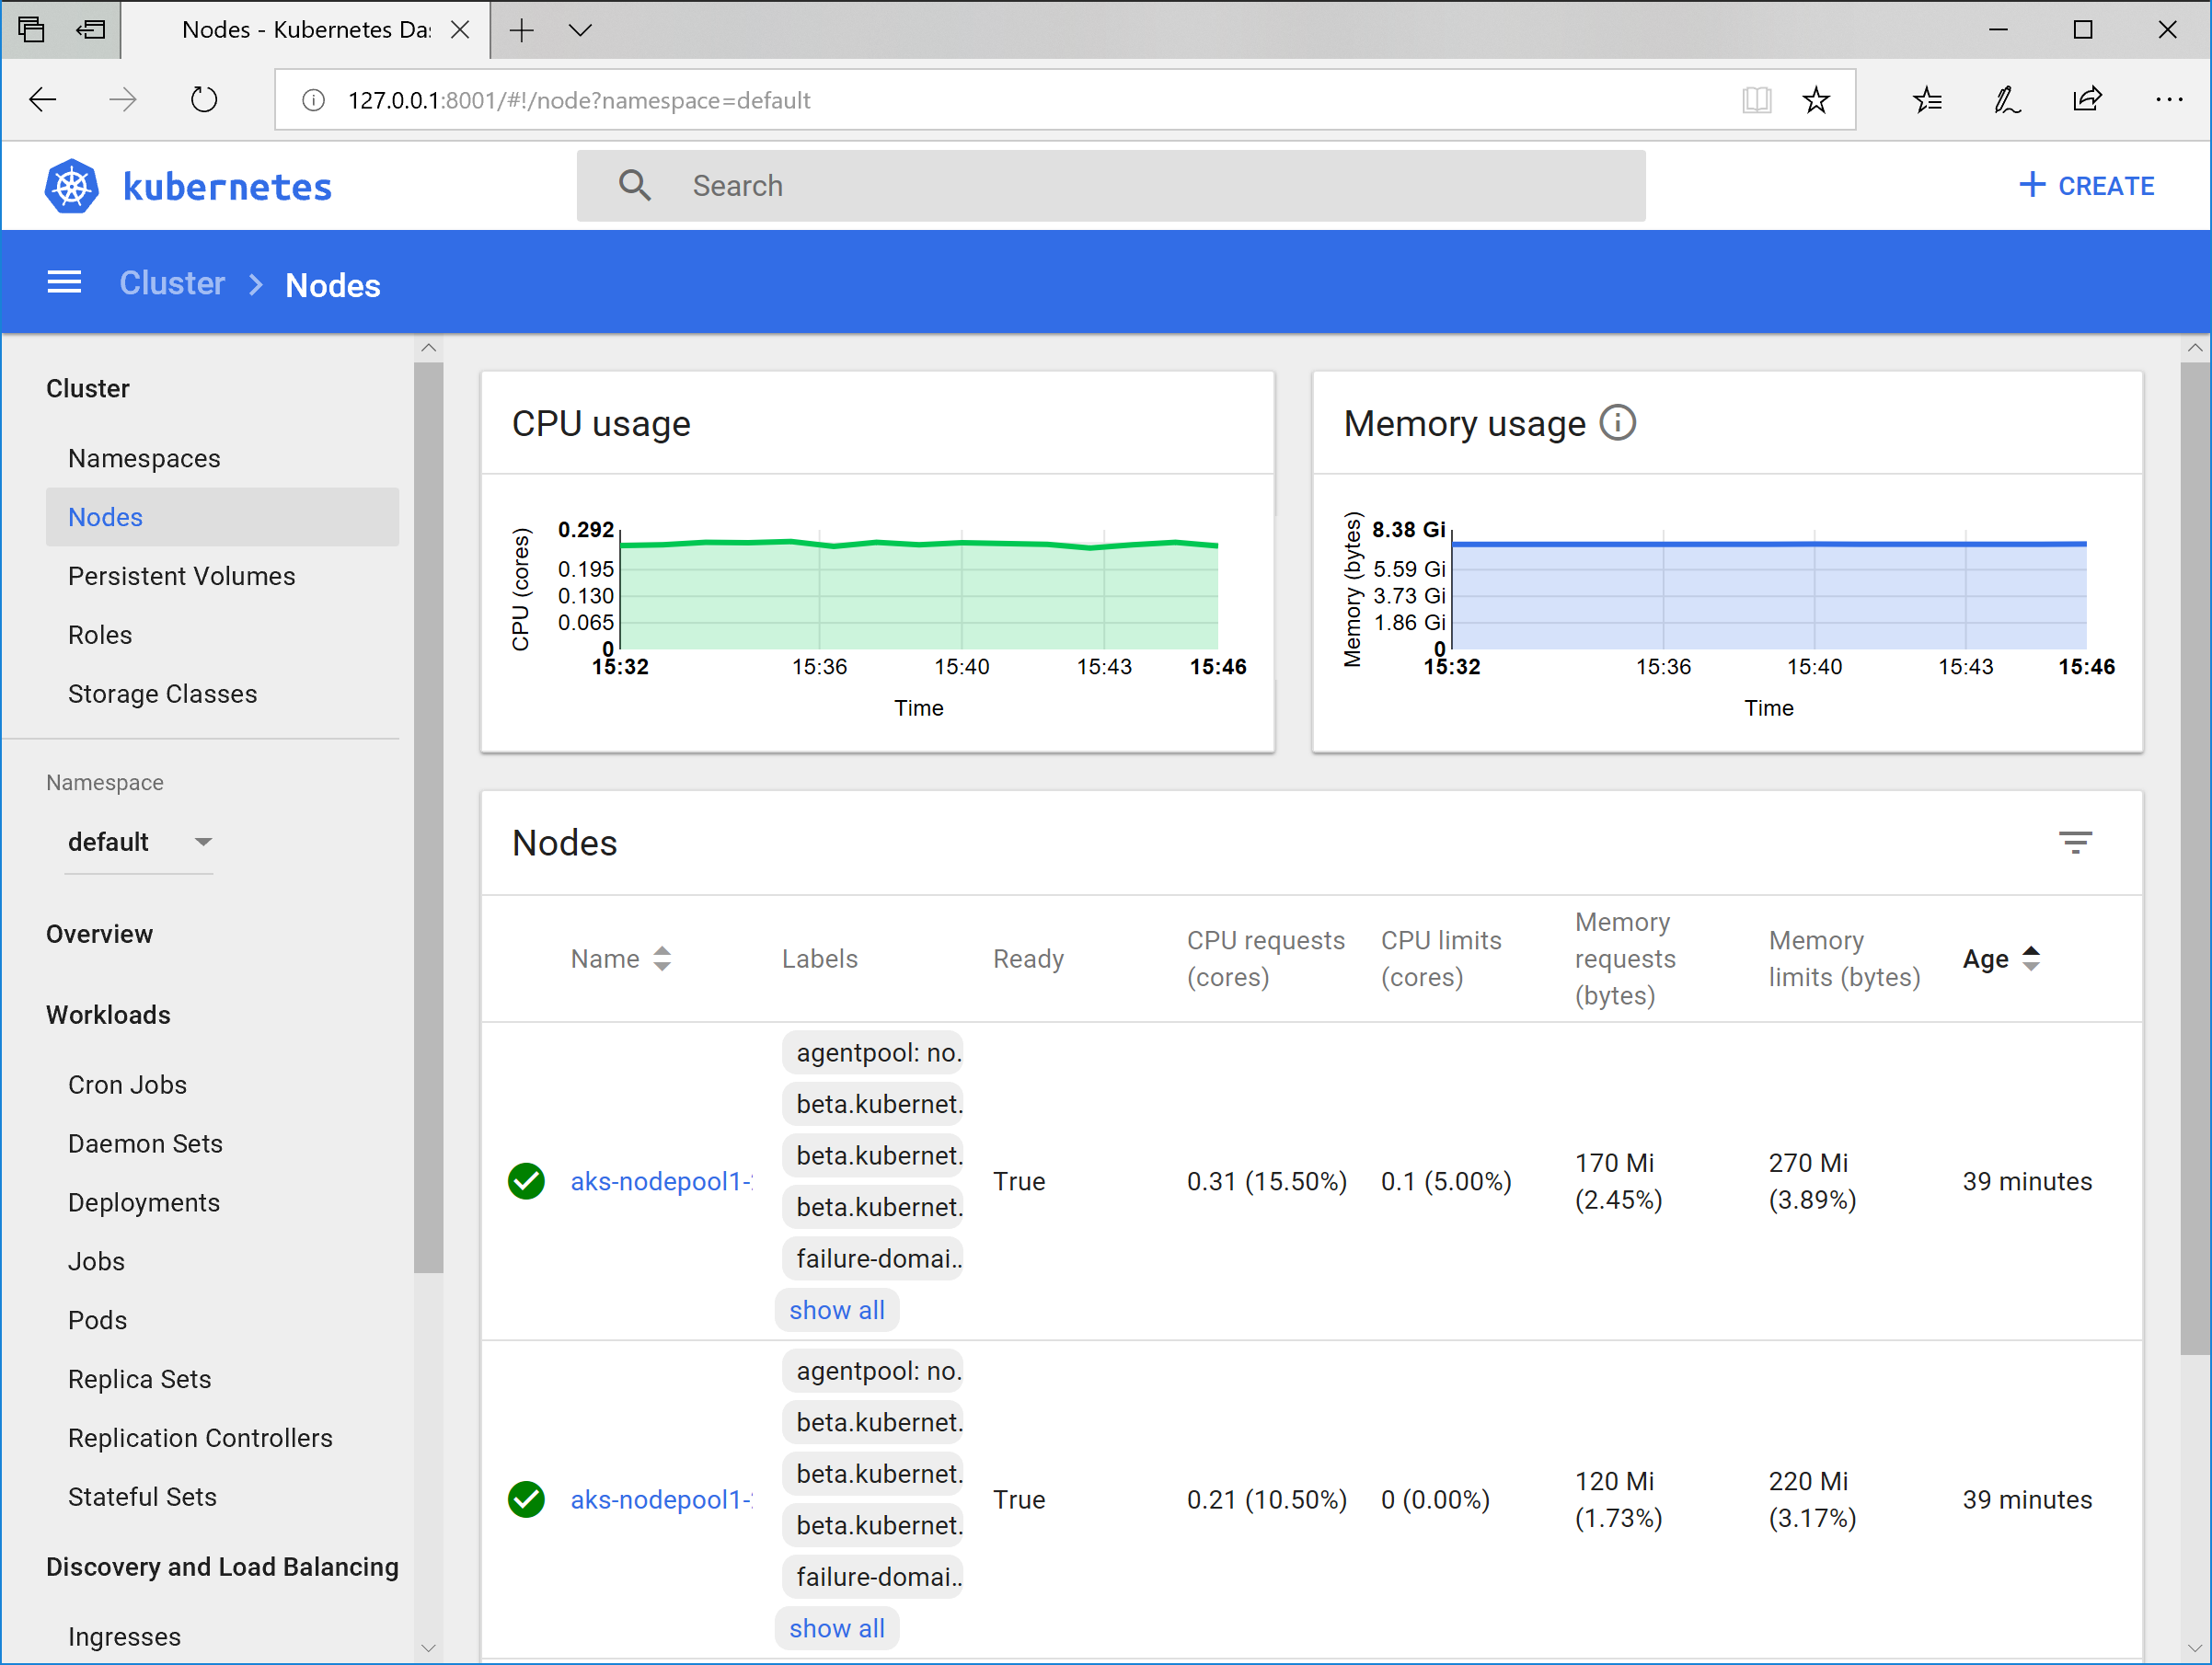Open Cluster heading in sidebar
2212x1665 pixels.
88,388
